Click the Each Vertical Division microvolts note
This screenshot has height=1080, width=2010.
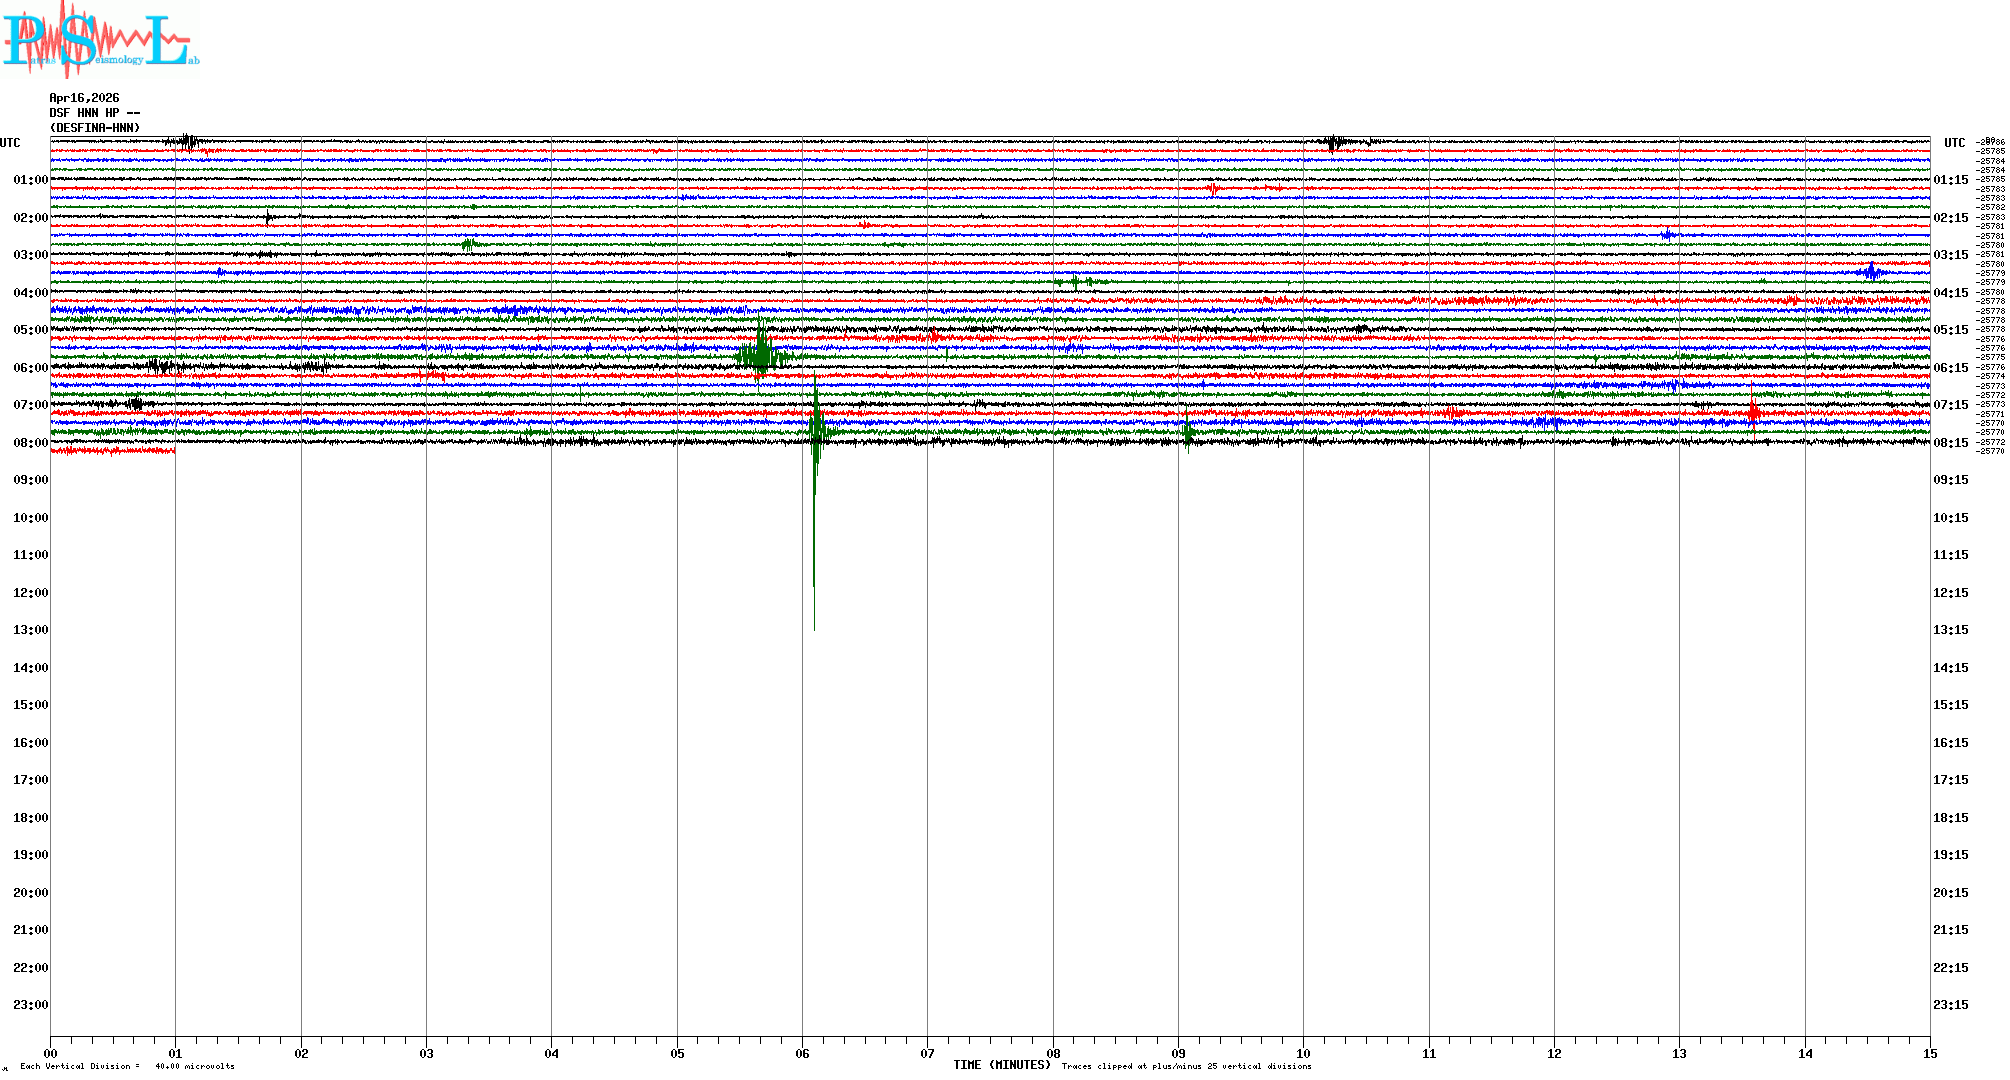[127, 1066]
